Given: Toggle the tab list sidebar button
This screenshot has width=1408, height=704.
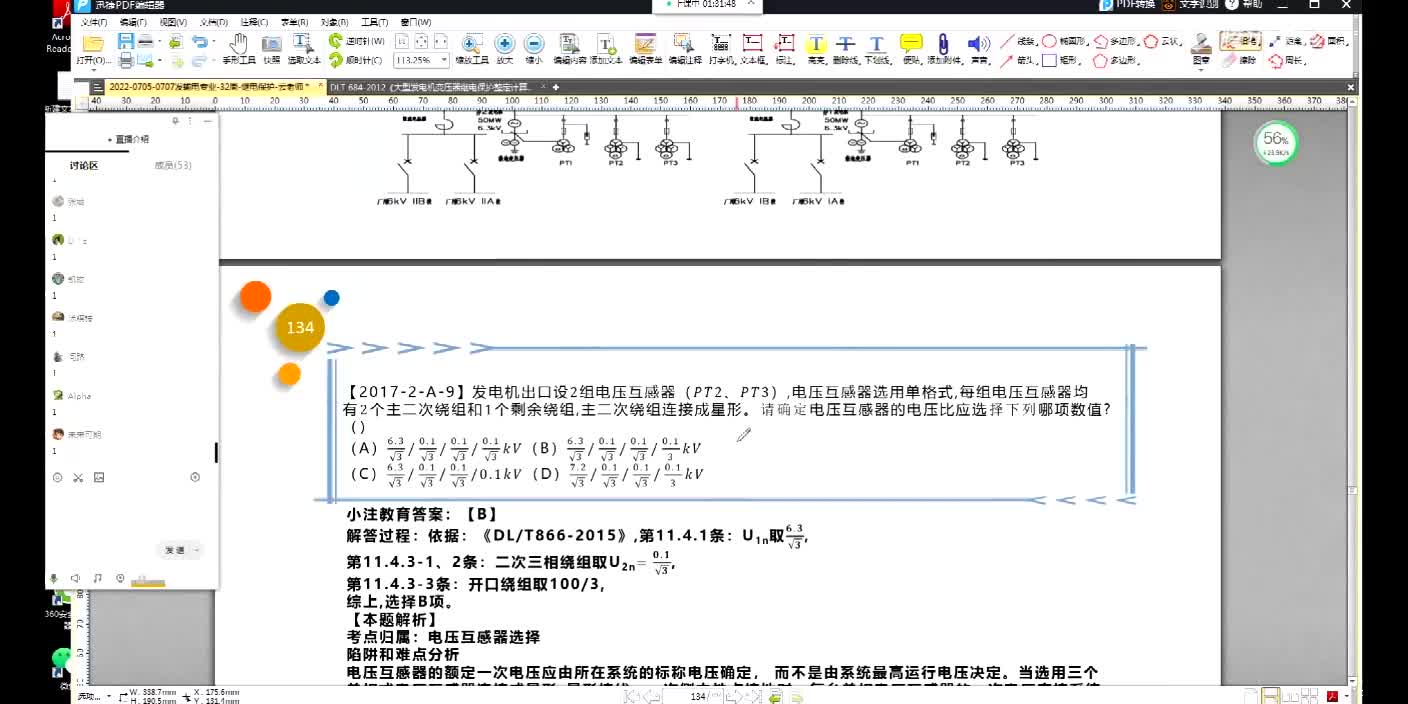Looking at the screenshot, I should point(97,87).
